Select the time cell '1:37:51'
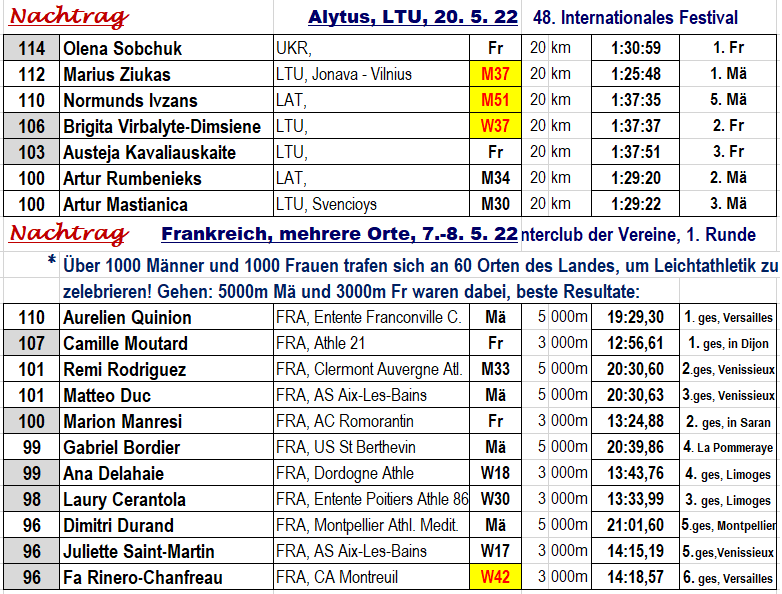This screenshot has height=594, width=782. point(635,152)
